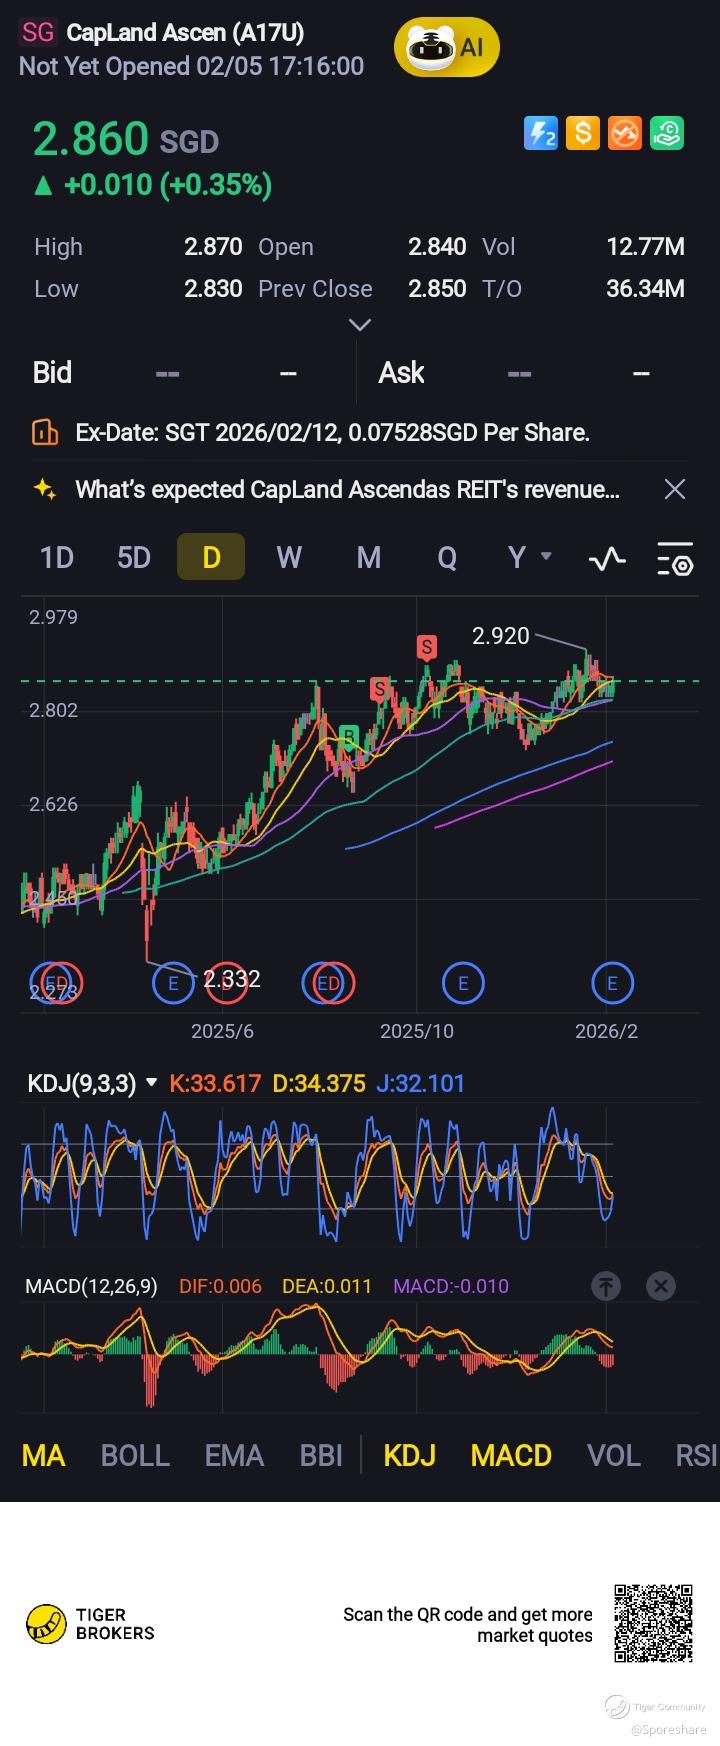Viewport: 720px width, 1746px height.
Task: Tap the yellow dollar sign badge icon
Action: [x=583, y=134]
